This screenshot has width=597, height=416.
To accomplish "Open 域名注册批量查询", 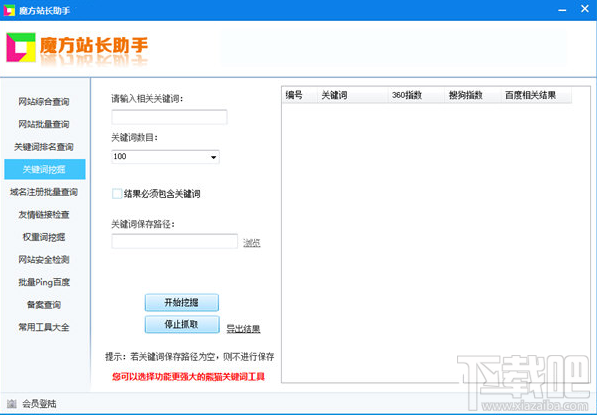I will click(x=44, y=192).
